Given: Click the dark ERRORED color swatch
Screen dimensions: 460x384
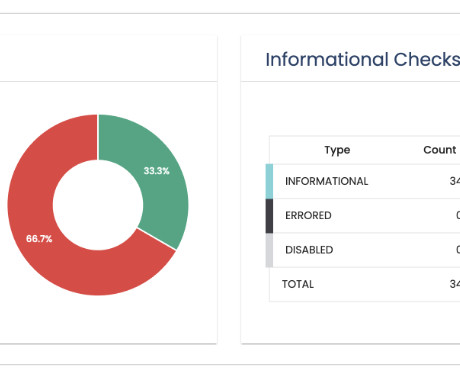Looking at the screenshot, I should tap(269, 216).
